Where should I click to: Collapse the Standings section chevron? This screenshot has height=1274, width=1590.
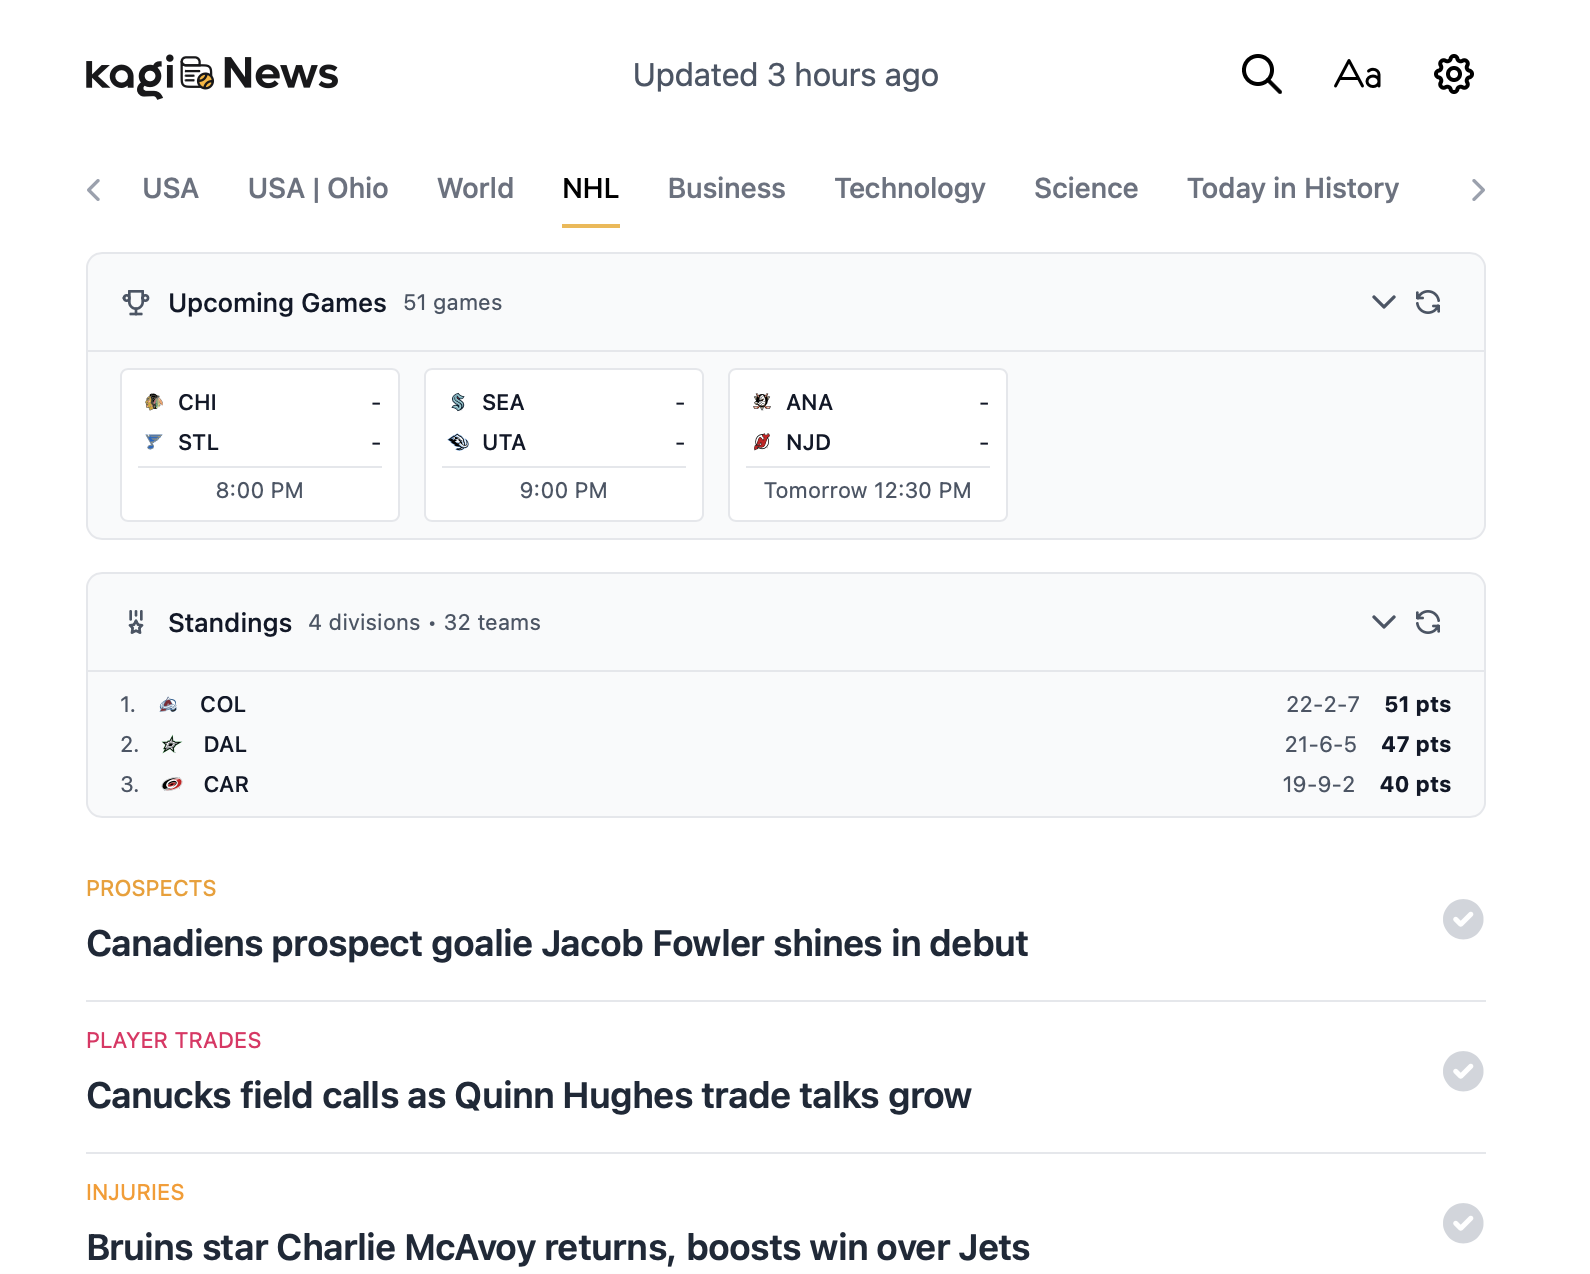pos(1383,622)
